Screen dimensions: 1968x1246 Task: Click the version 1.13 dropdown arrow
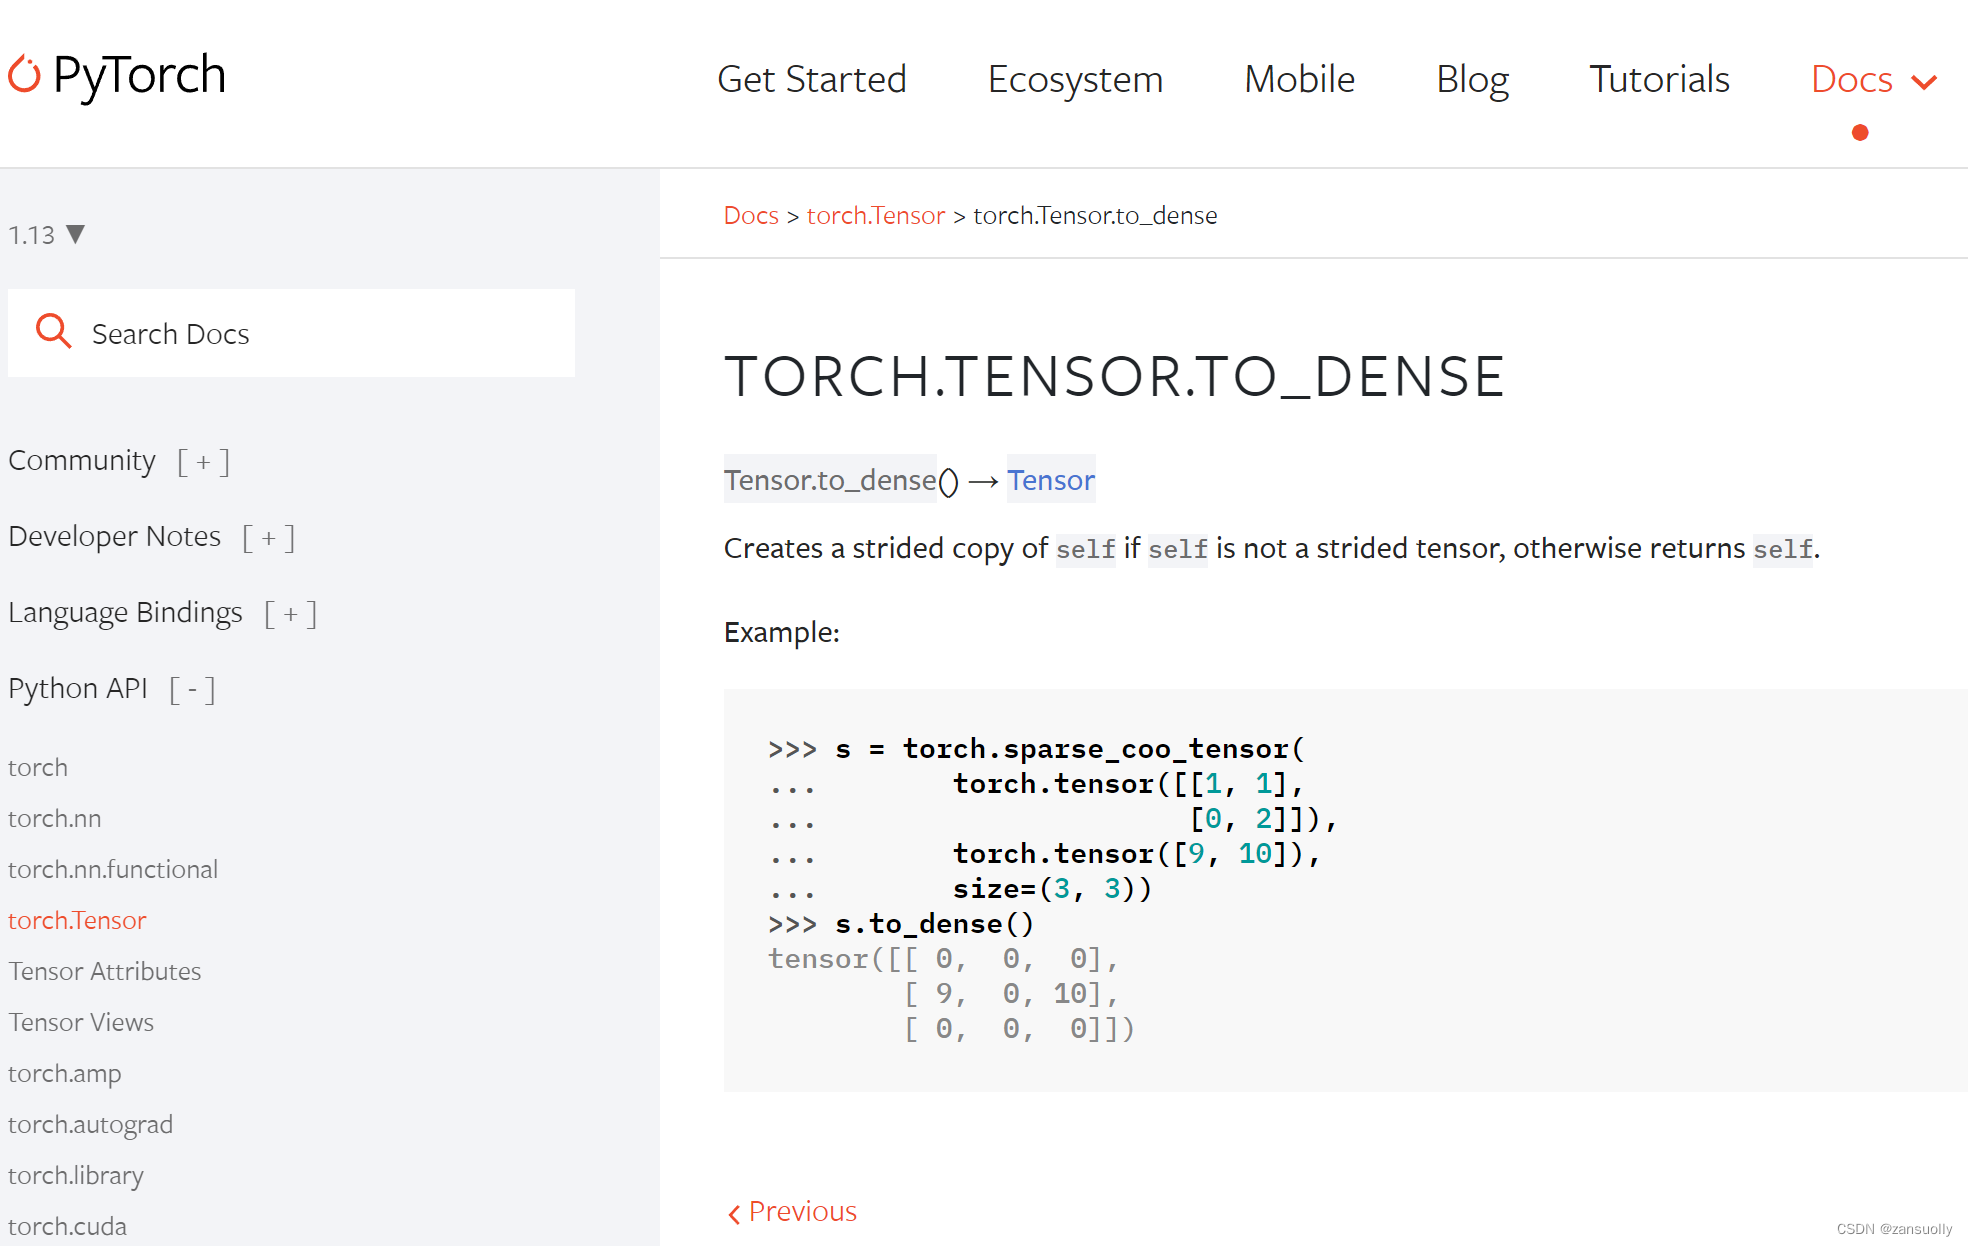click(x=79, y=234)
